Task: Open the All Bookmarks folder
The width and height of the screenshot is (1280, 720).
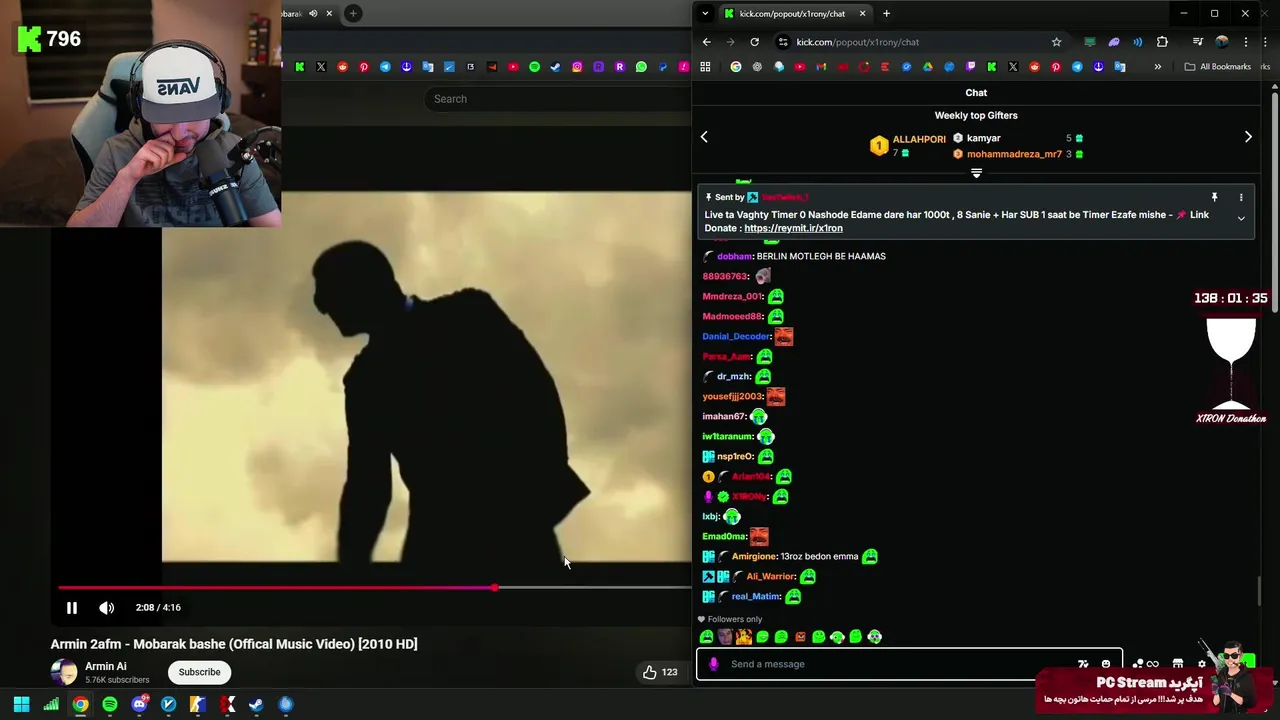Action: pyautogui.click(x=1217, y=67)
